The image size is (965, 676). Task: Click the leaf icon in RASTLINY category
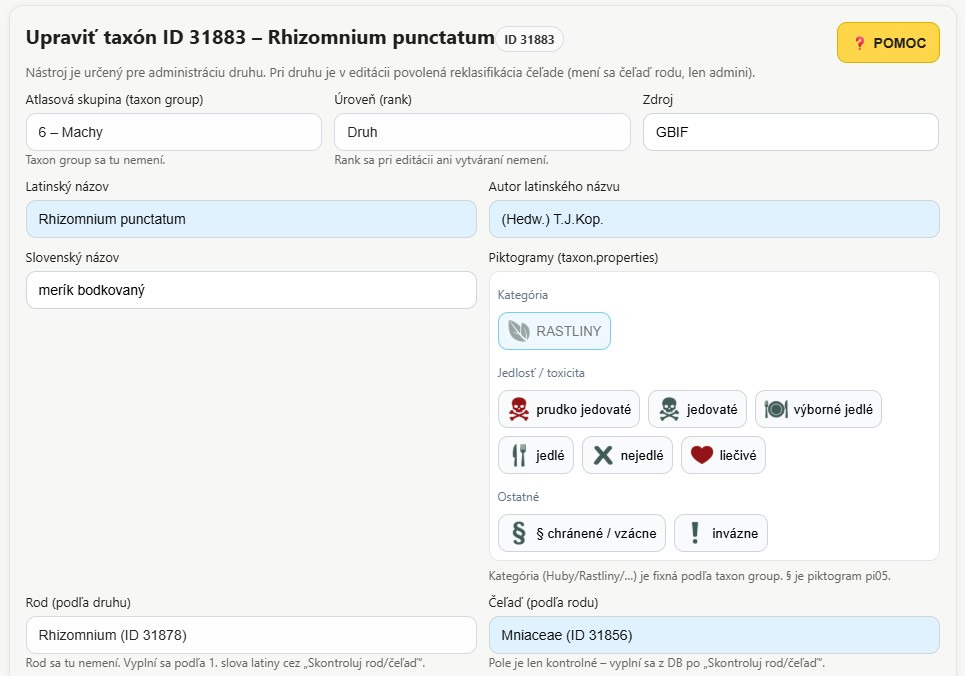(518, 331)
